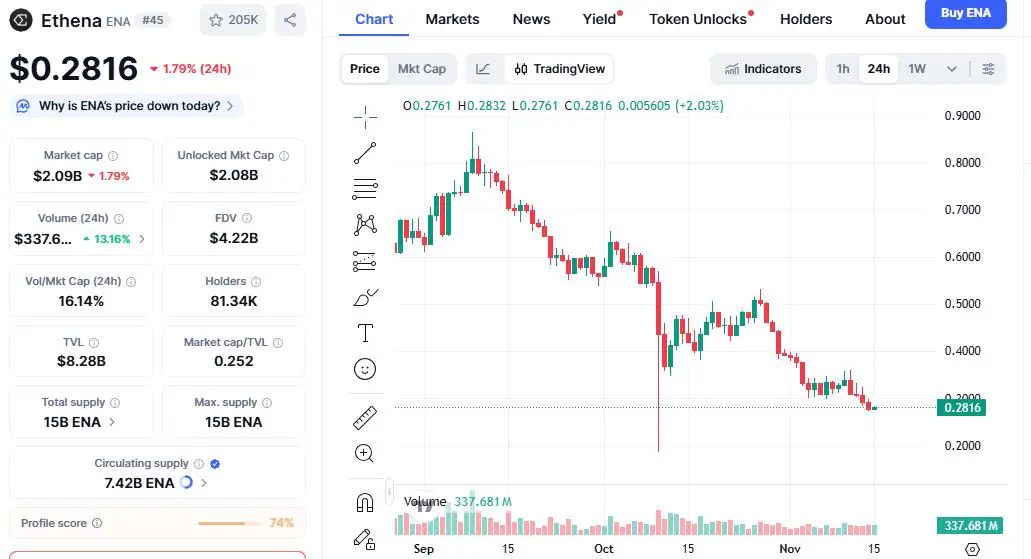Switch chart to Mkt Cap view
This screenshot has width=1031, height=559.
422,69
